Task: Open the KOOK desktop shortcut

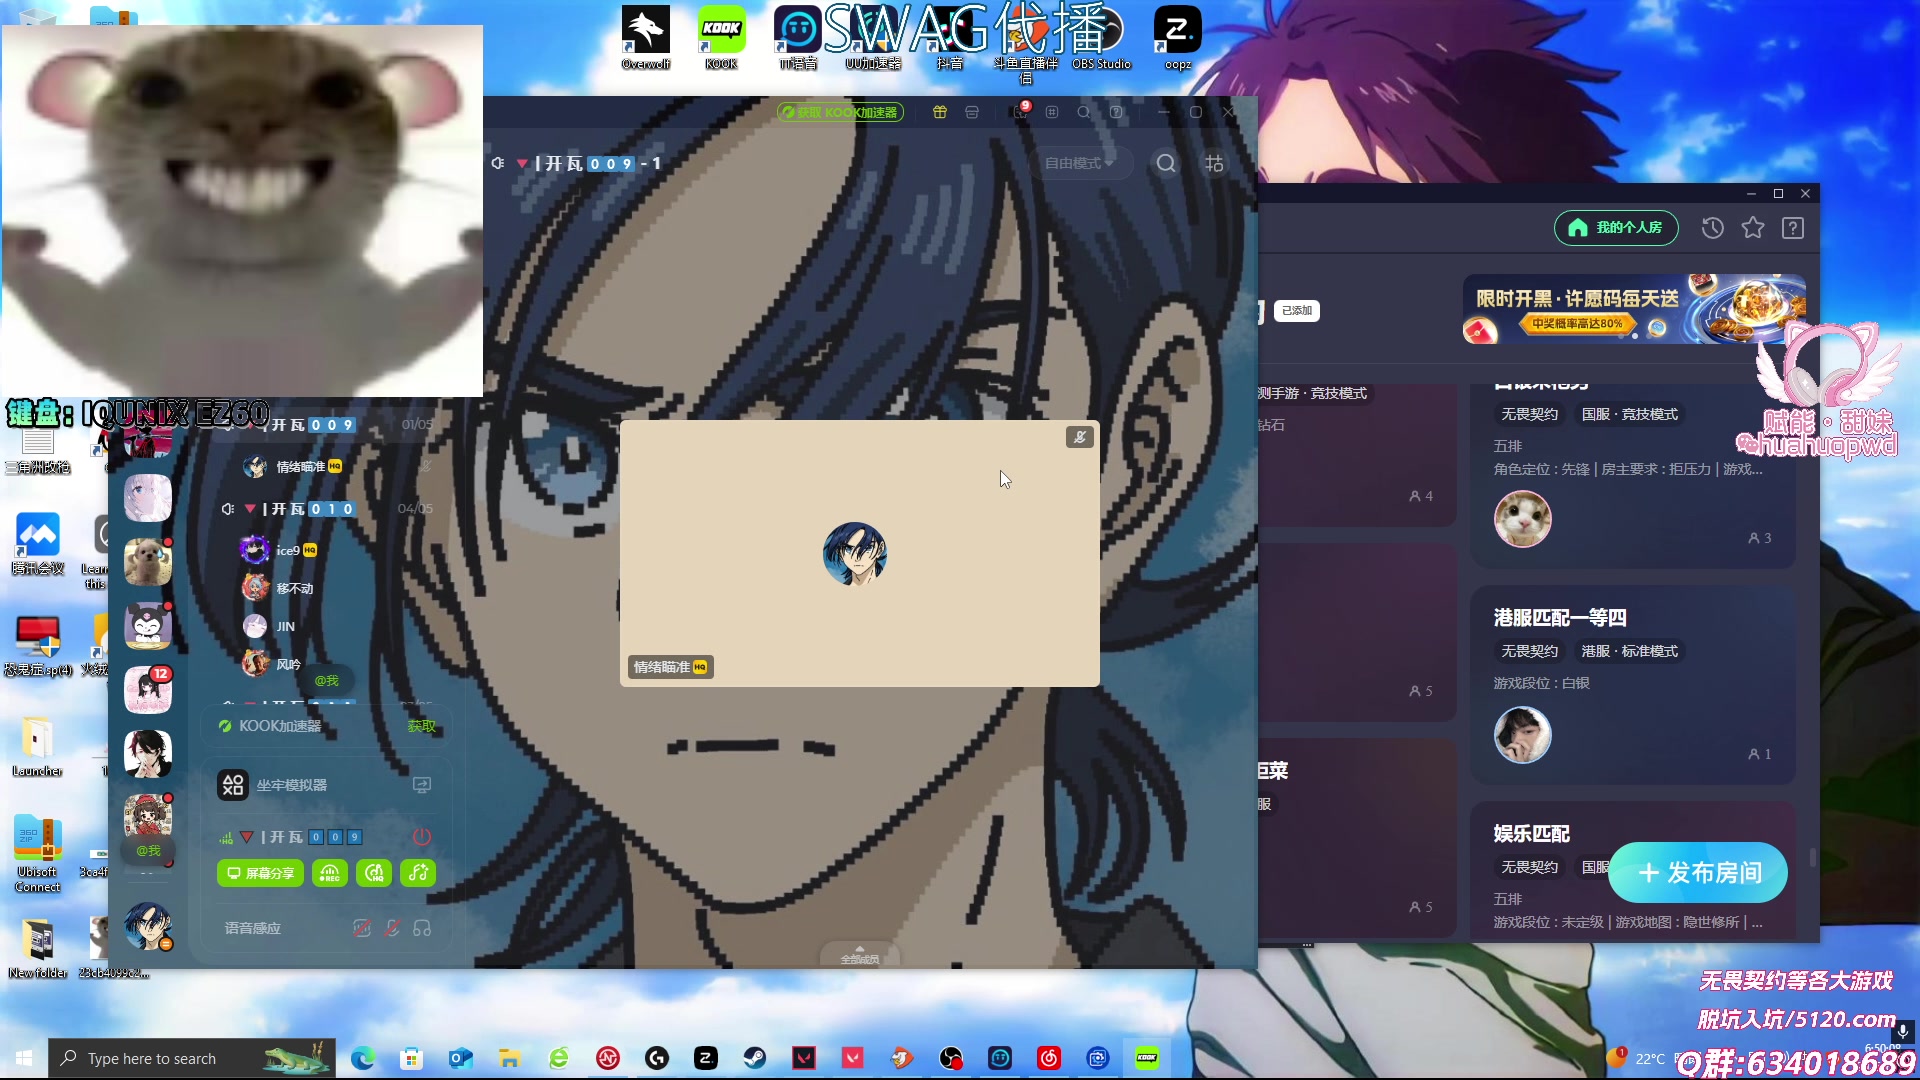Action: [721, 38]
